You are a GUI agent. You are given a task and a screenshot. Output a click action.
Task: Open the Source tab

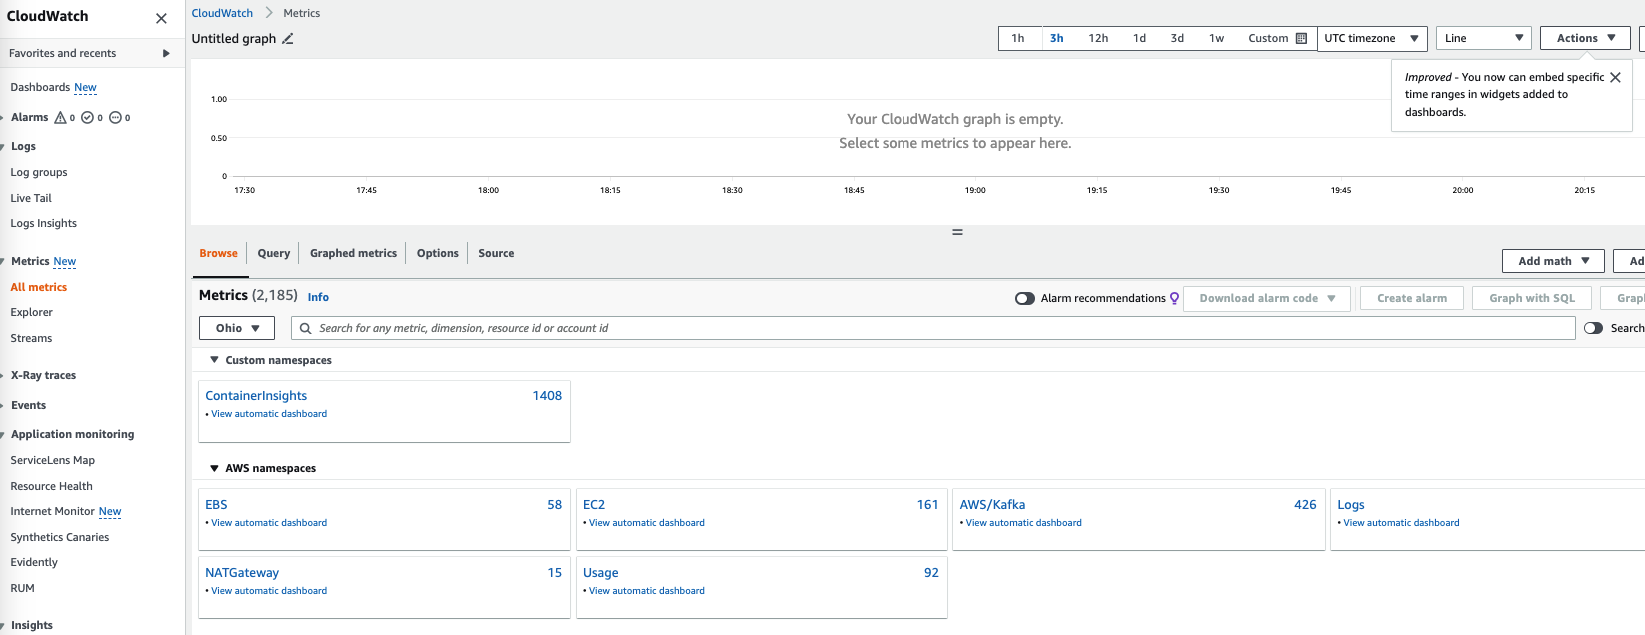click(496, 253)
